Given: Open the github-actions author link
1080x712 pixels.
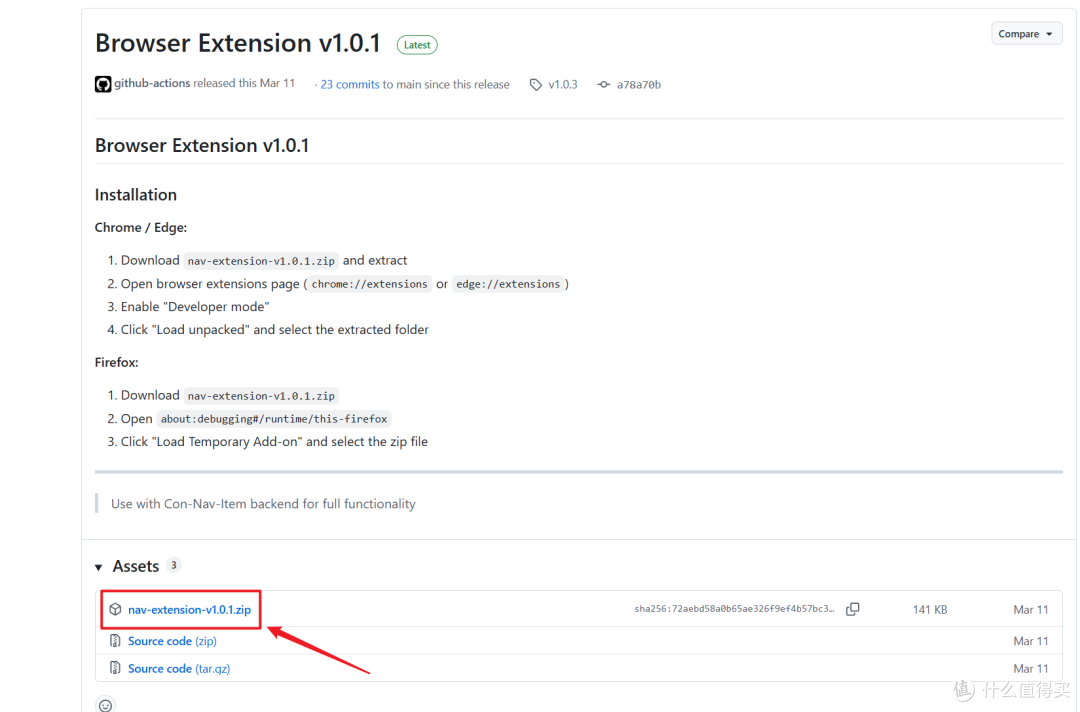Looking at the screenshot, I should (x=152, y=83).
